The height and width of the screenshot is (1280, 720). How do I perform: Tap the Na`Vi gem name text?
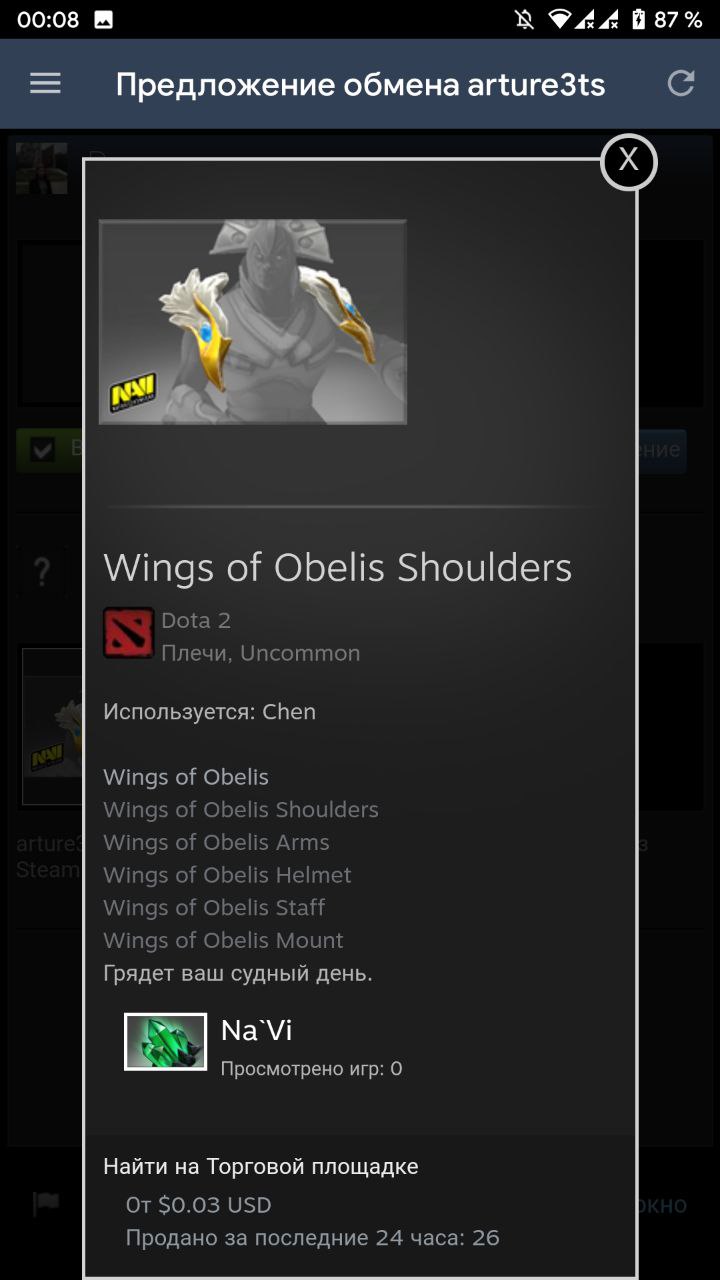[x=257, y=1030]
